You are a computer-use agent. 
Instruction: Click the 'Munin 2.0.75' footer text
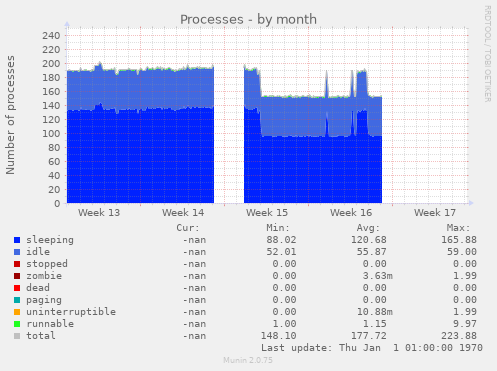click(248, 360)
